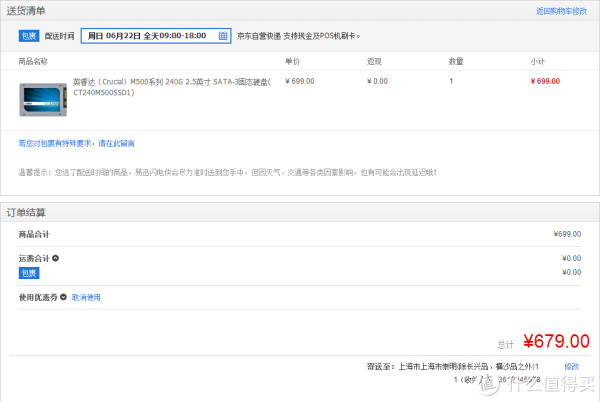The width and height of the screenshot is (600, 401).
Task: Click the 运费合计 info arrow icon
Action: [x=55, y=258]
